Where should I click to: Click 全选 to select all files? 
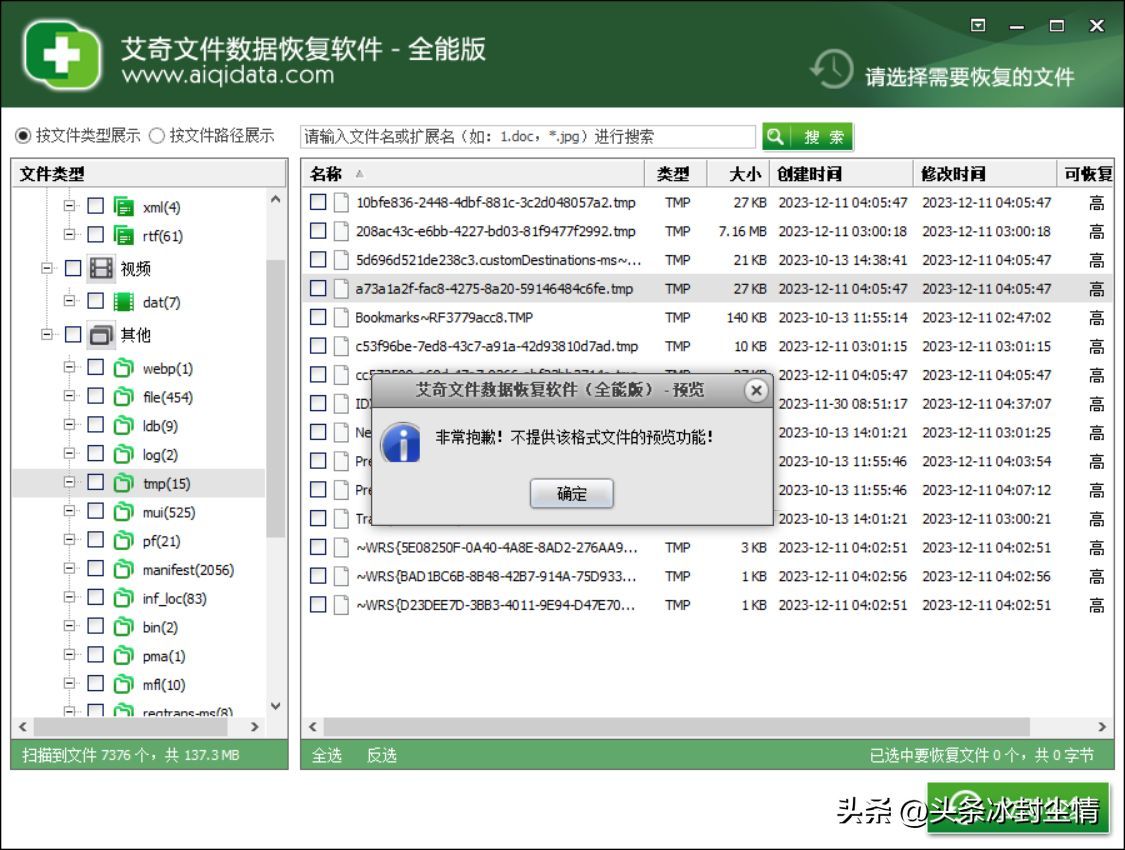(327, 755)
